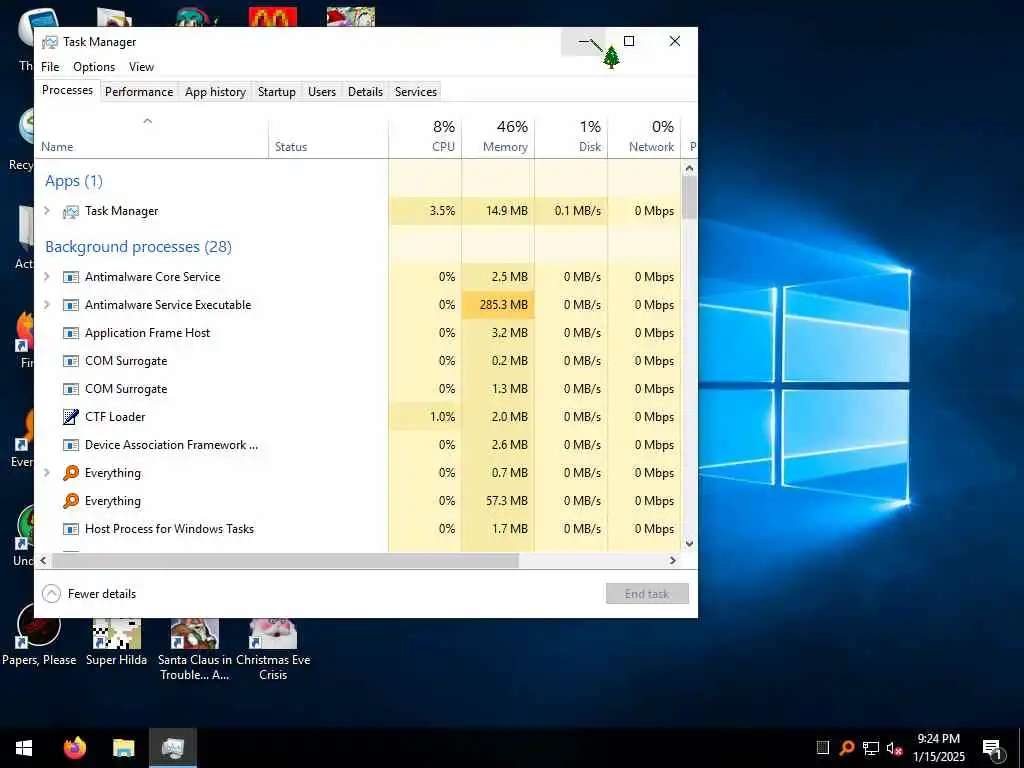This screenshot has height=768, width=1024.
Task: Click the End task button
Action: [x=647, y=594]
